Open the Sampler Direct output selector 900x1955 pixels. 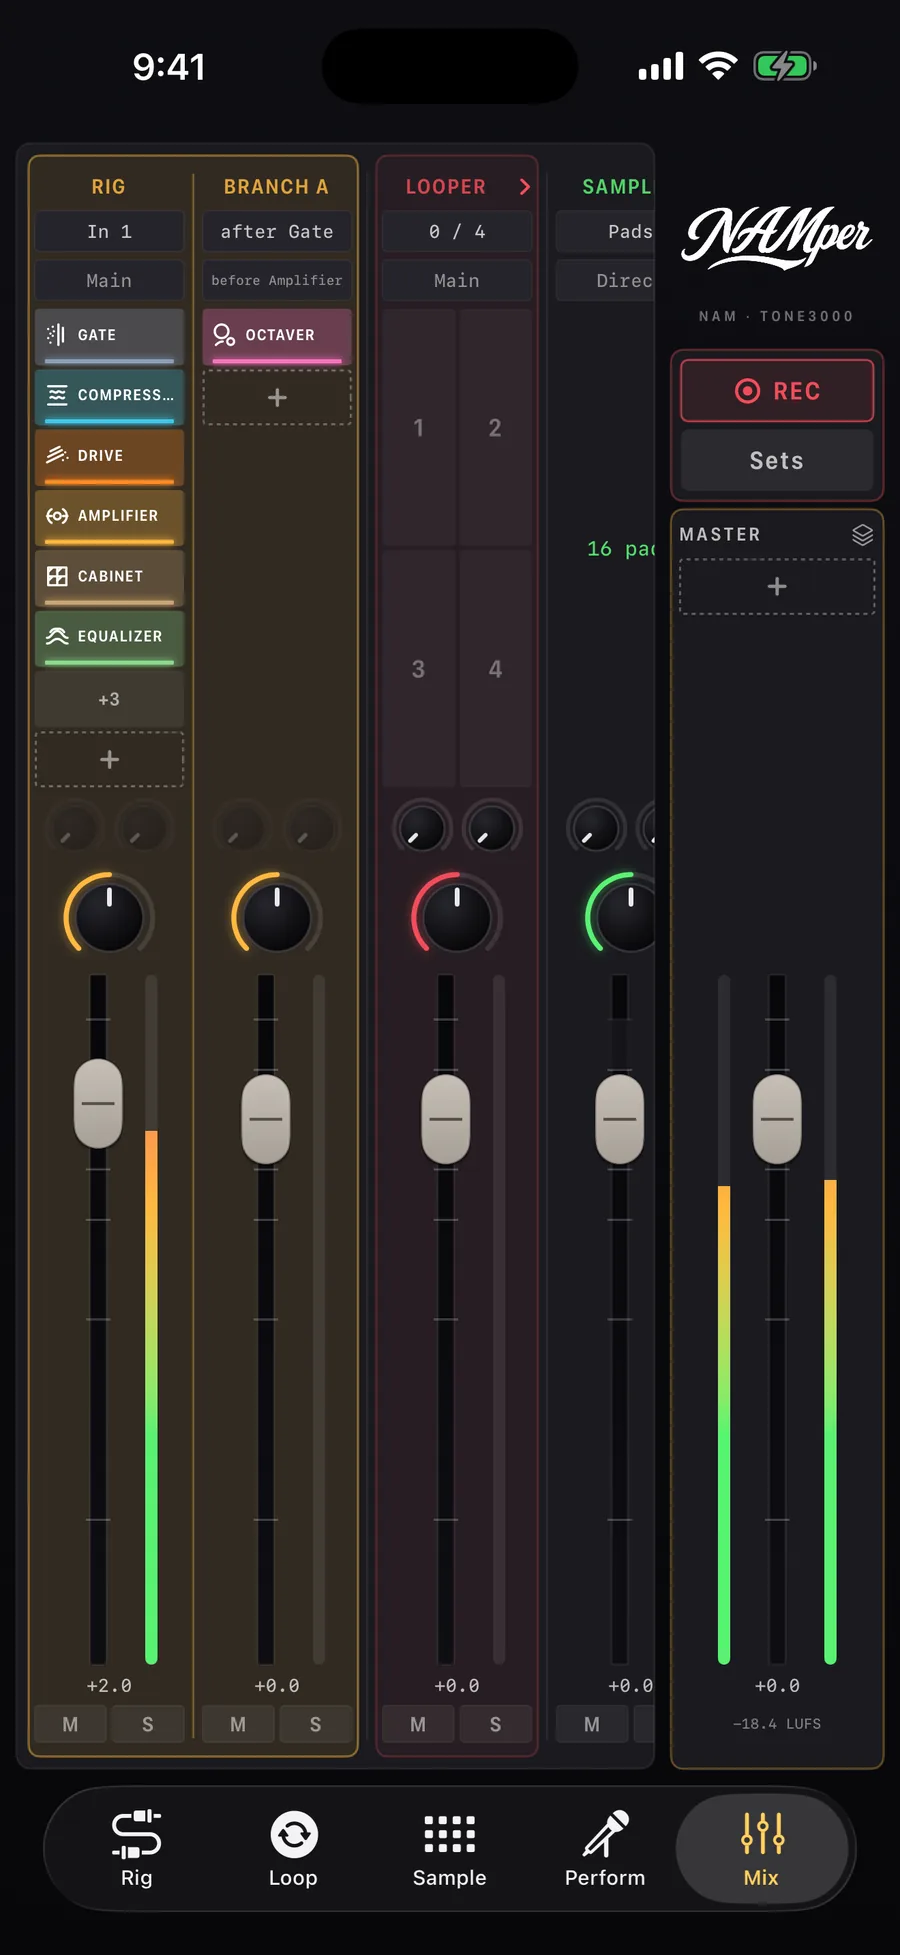pos(605,281)
